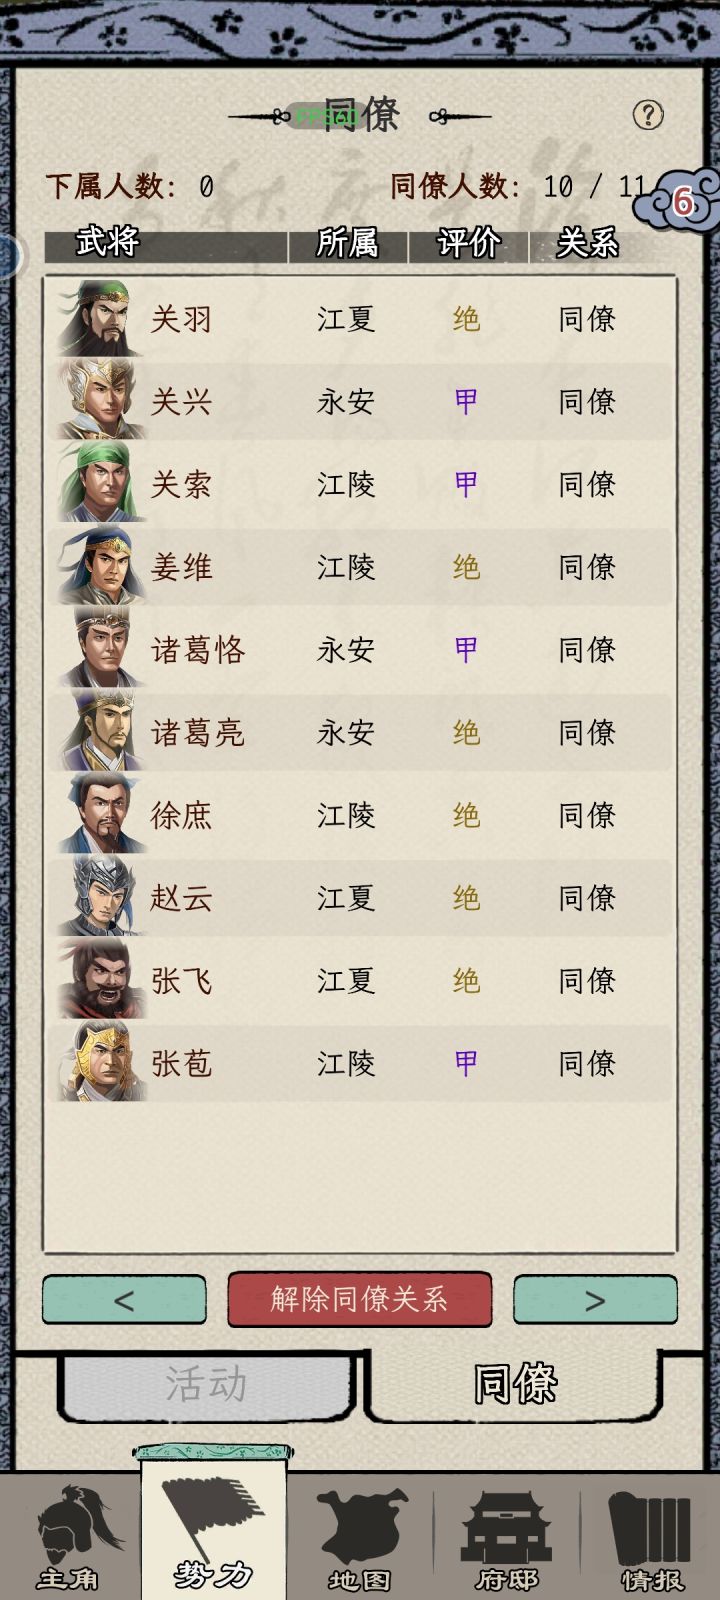Click 张飞's portrait thumbnail
Viewport: 720px width, 1600px height.
pyautogui.click(x=101, y=980)
